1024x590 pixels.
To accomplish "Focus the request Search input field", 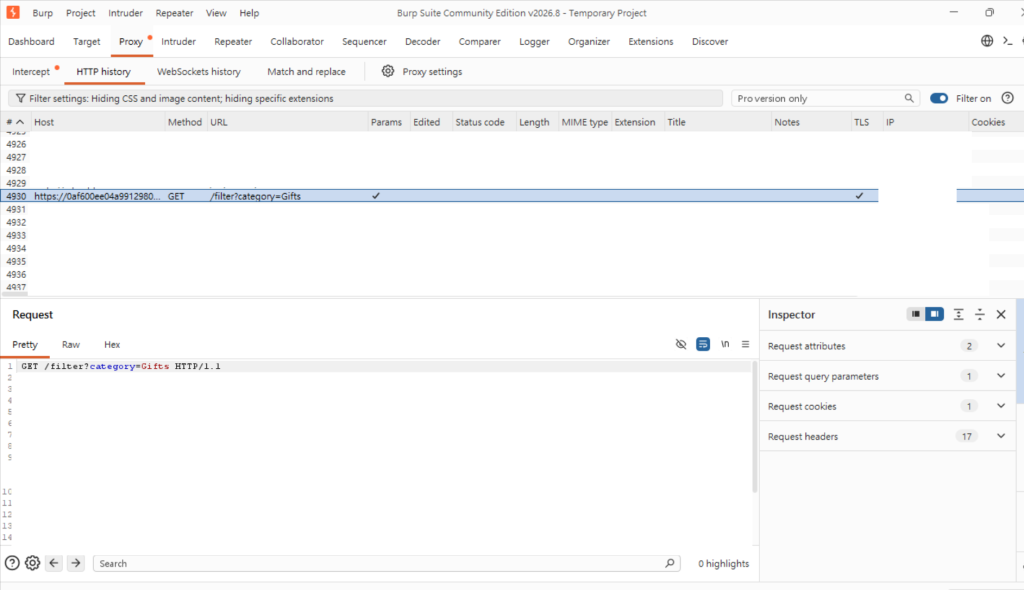I will tap(387, 563).
